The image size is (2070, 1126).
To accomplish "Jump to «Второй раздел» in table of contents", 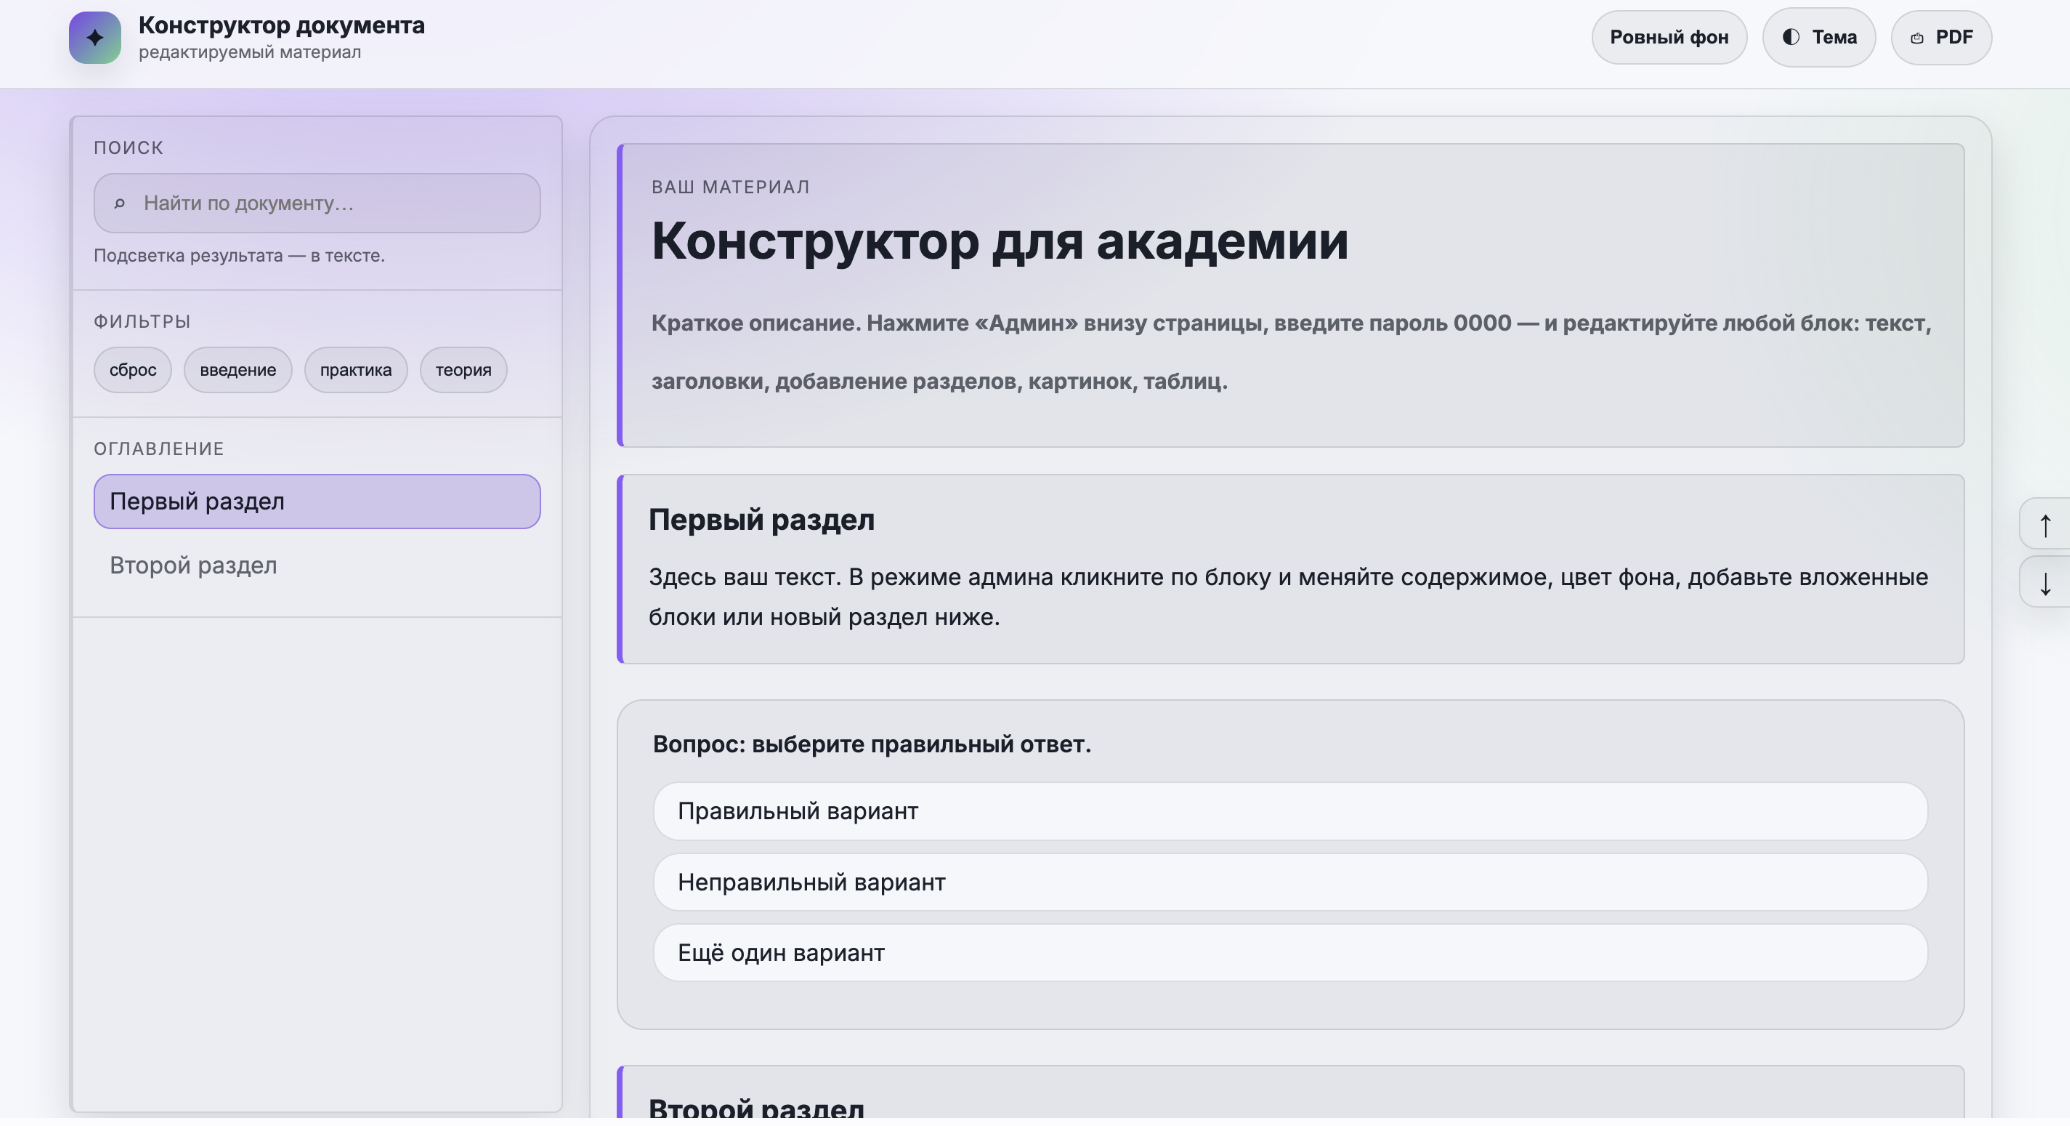I will (x=194, y=565).
